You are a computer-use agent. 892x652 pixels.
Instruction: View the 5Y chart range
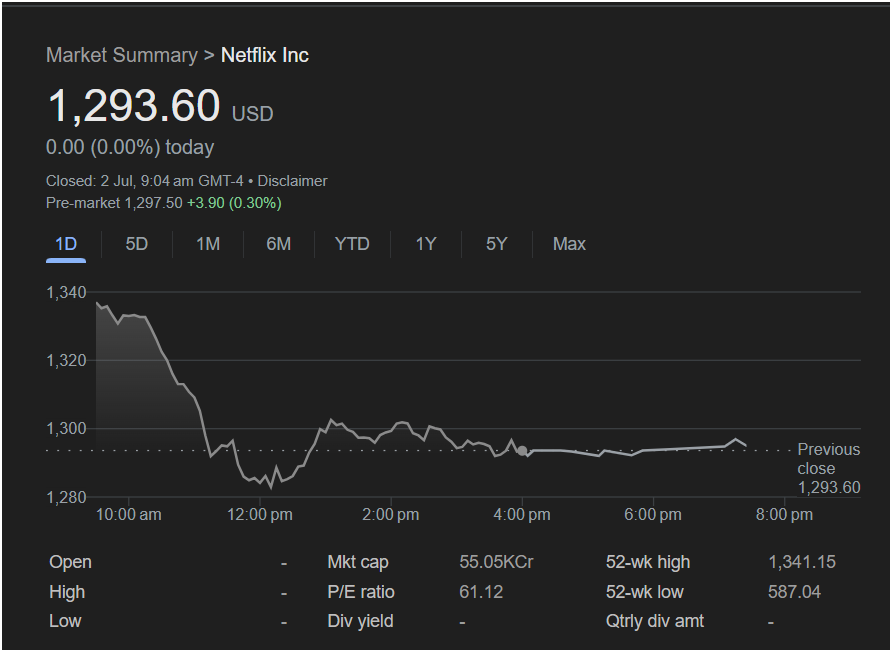tap(496, 244)
